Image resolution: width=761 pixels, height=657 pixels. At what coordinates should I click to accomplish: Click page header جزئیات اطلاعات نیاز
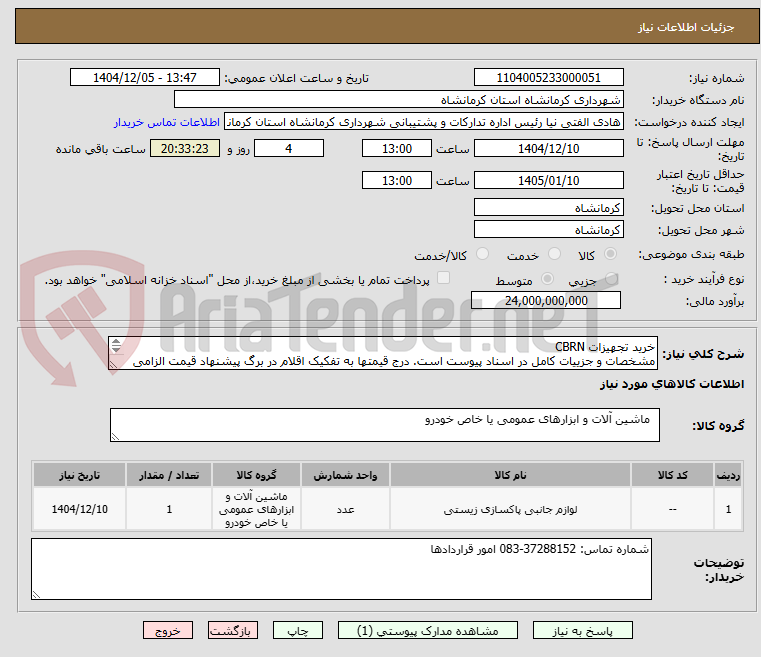click(686, 27)
